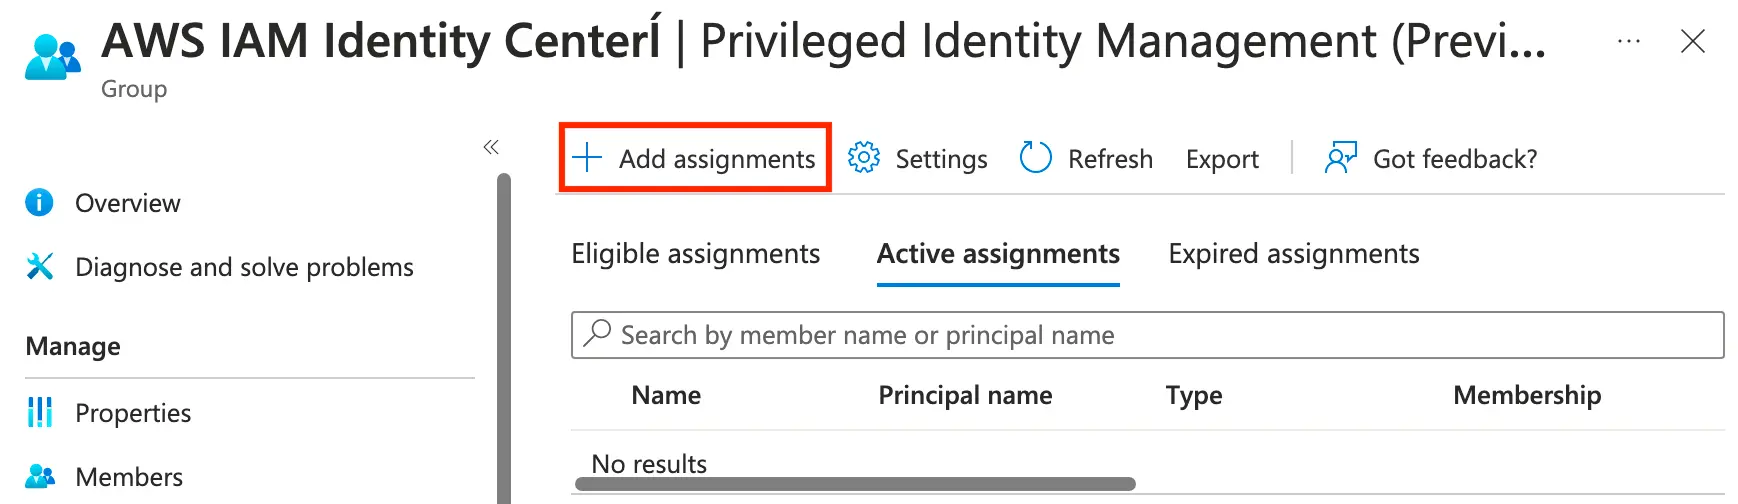Sort by Principal name column header
This screenshot has height=504, width=1738.
(965, 395)
